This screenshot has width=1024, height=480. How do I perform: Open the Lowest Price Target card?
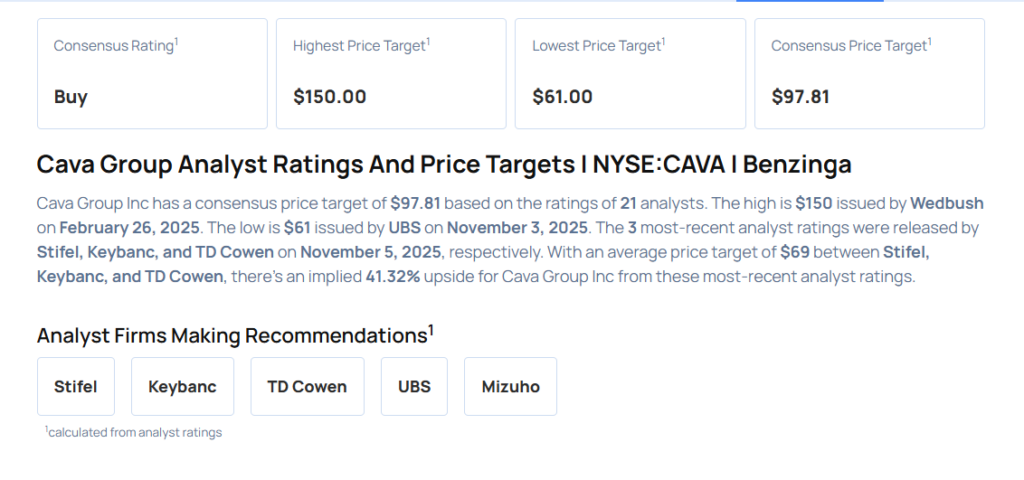[x=630, y=73]
